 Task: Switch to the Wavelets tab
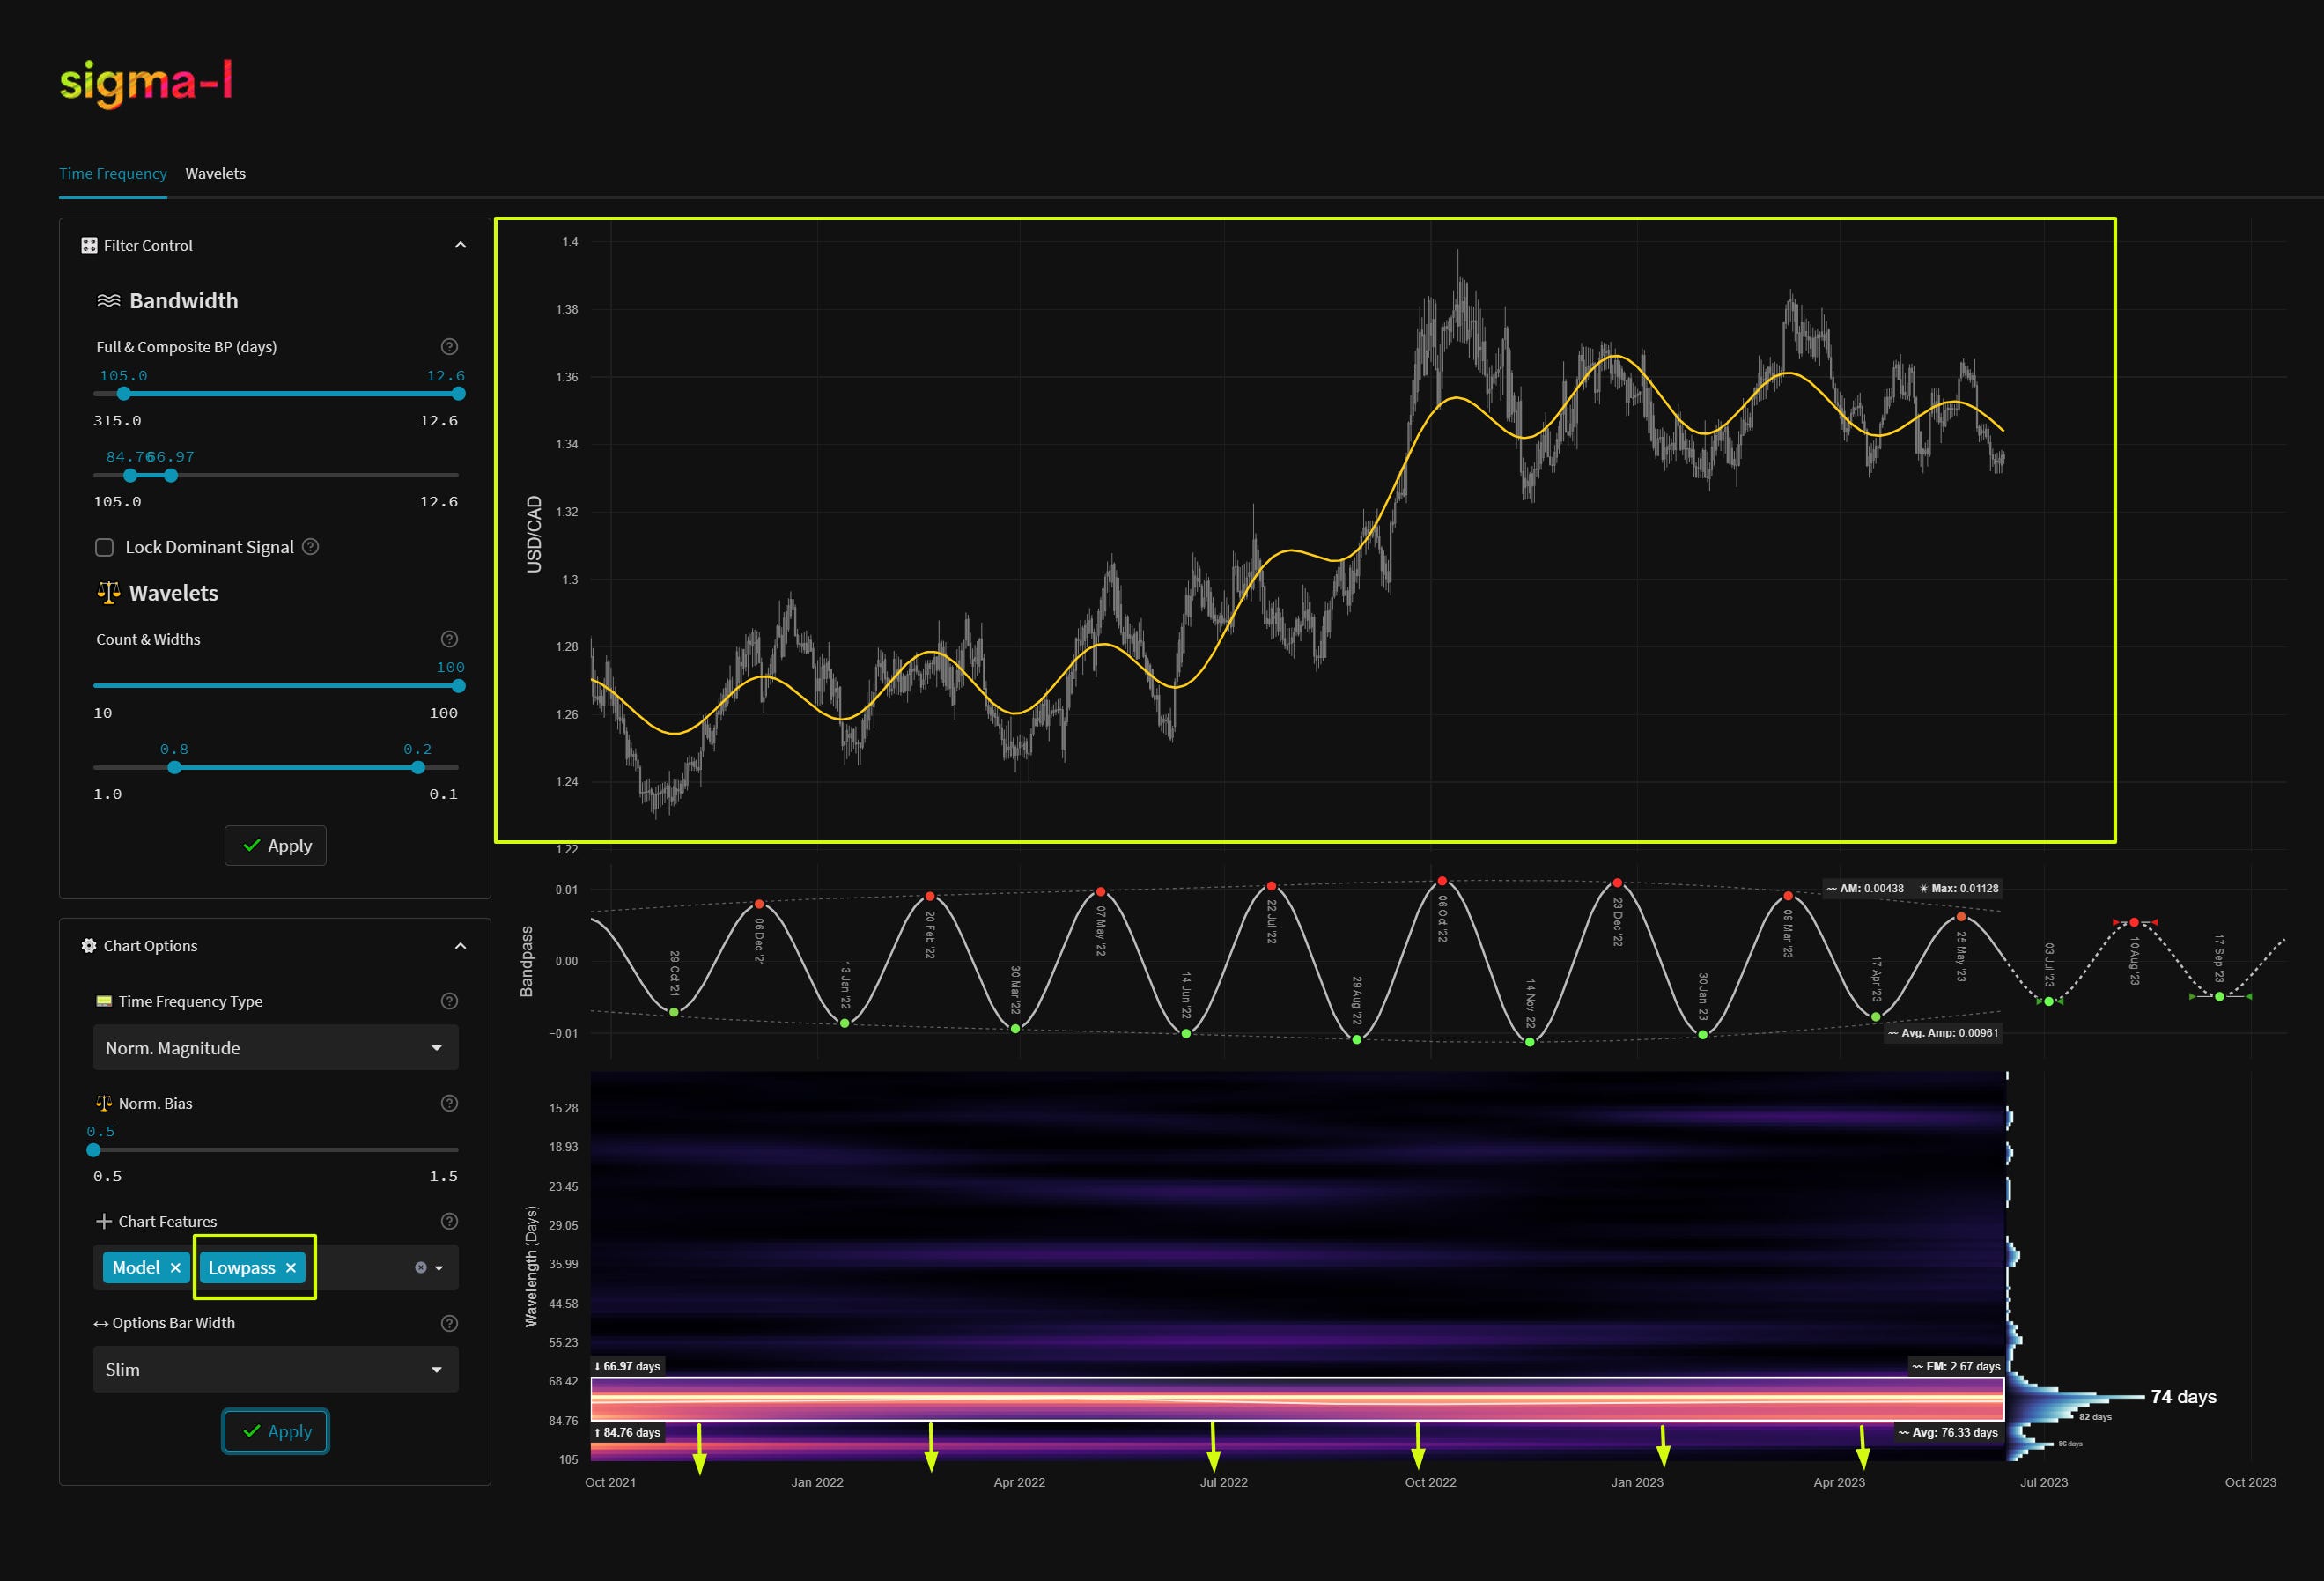pyautogui.click(x=215, y=173)
